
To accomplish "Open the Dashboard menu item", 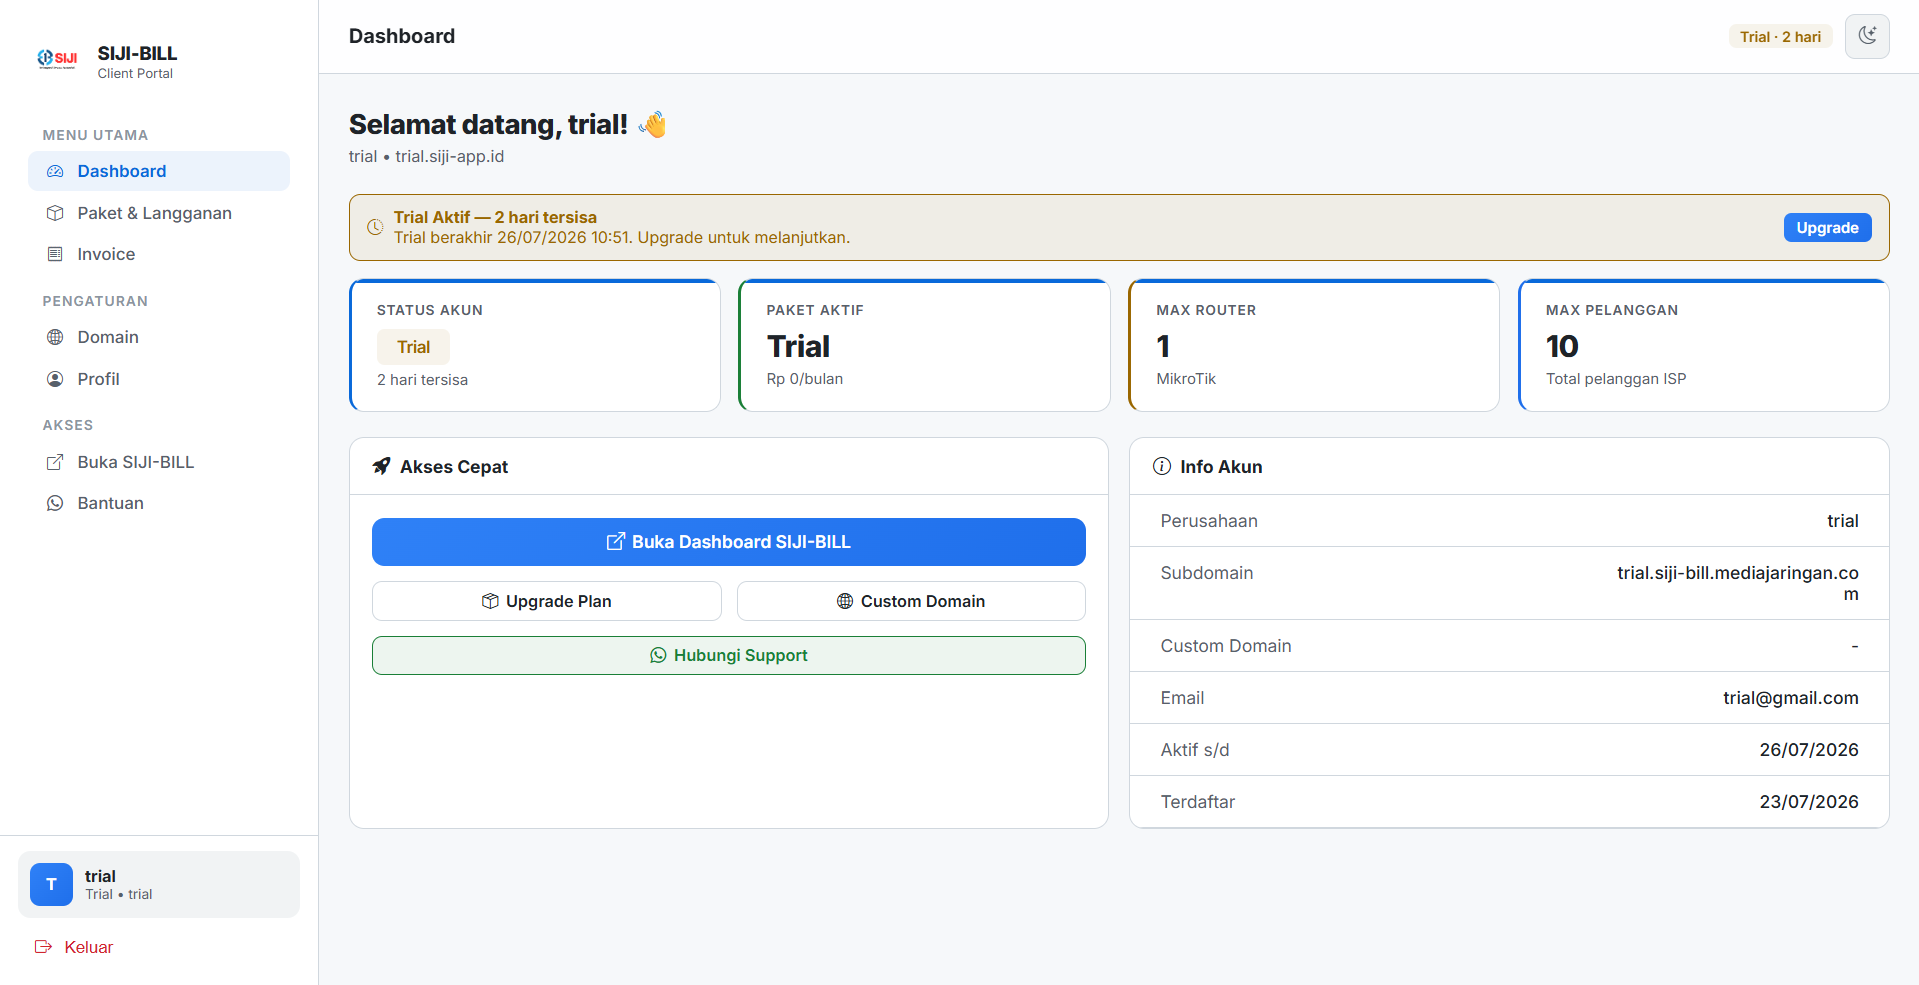I will [x=159, y=171].
